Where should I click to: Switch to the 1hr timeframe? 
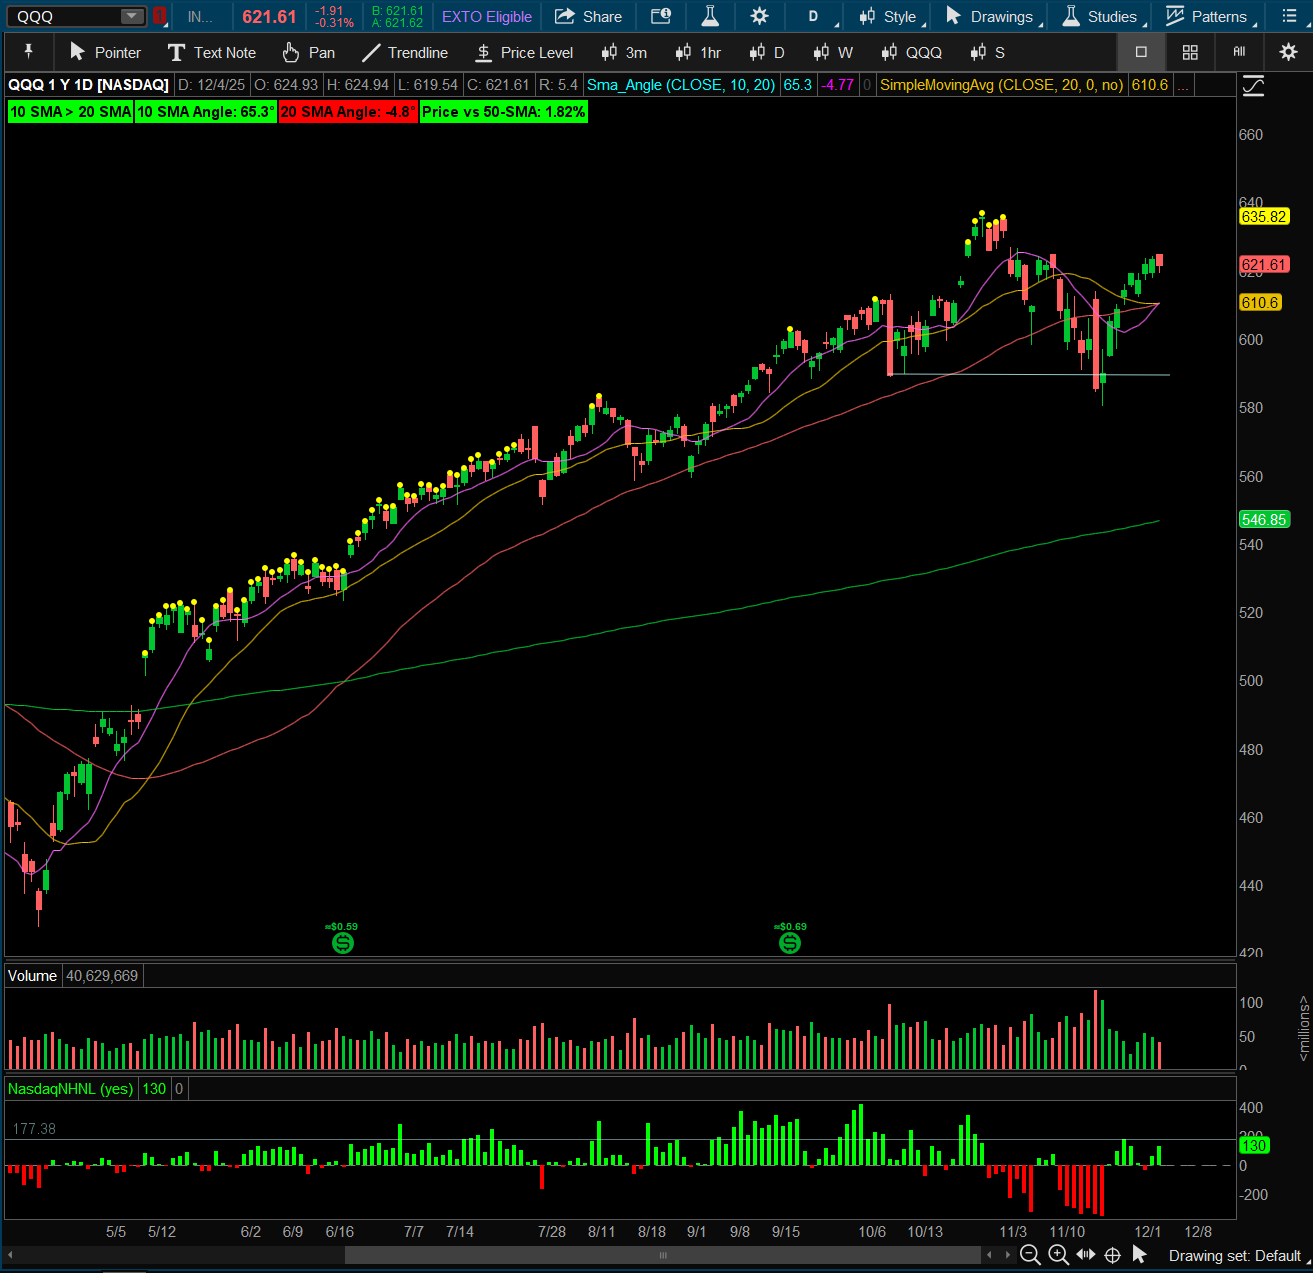click(x=698, y=52)
